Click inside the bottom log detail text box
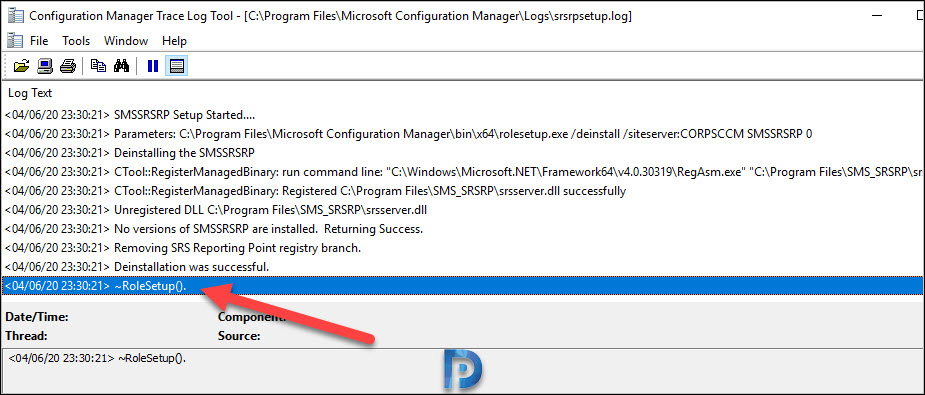The width and height of the screenshot is (925, 395). point(462,370)
